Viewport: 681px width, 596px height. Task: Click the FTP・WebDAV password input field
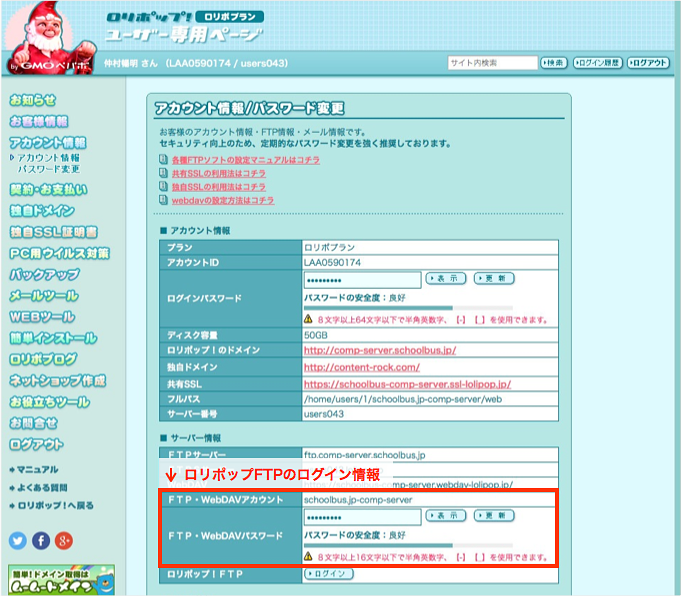[363, 517]
